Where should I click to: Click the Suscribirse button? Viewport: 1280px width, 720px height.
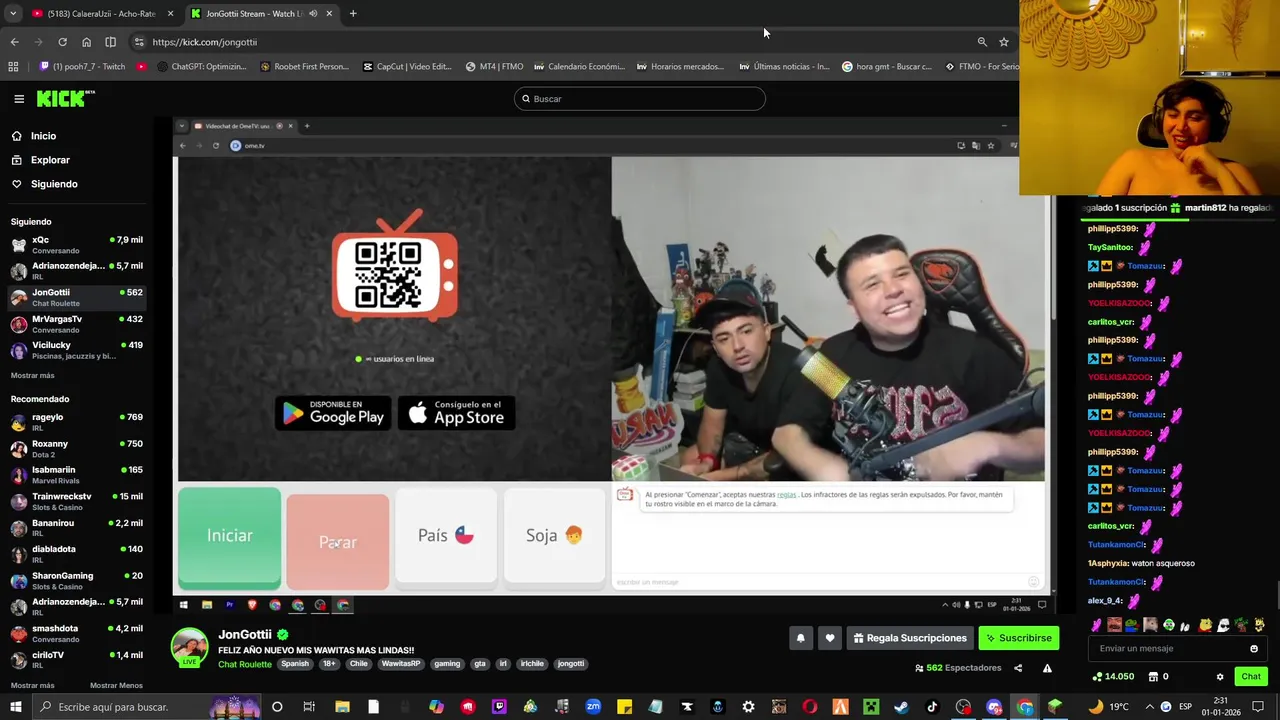coord(1018,638)
